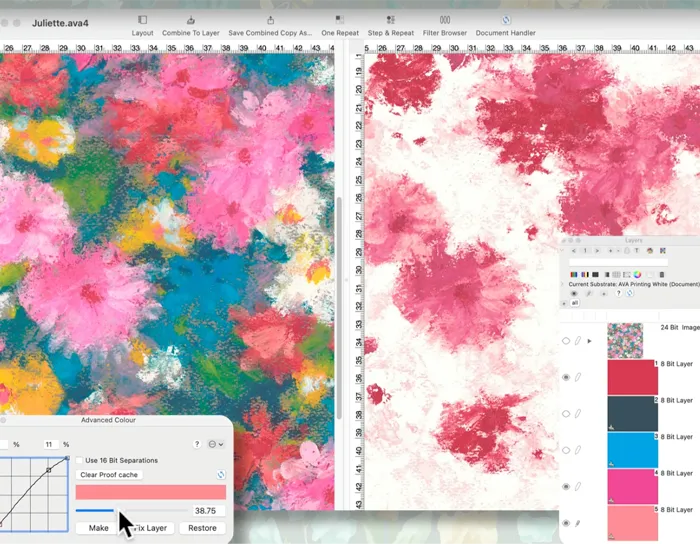
Task: Enable Use 16 Bit Separations checkbox
Action: [x=79, y=460]
